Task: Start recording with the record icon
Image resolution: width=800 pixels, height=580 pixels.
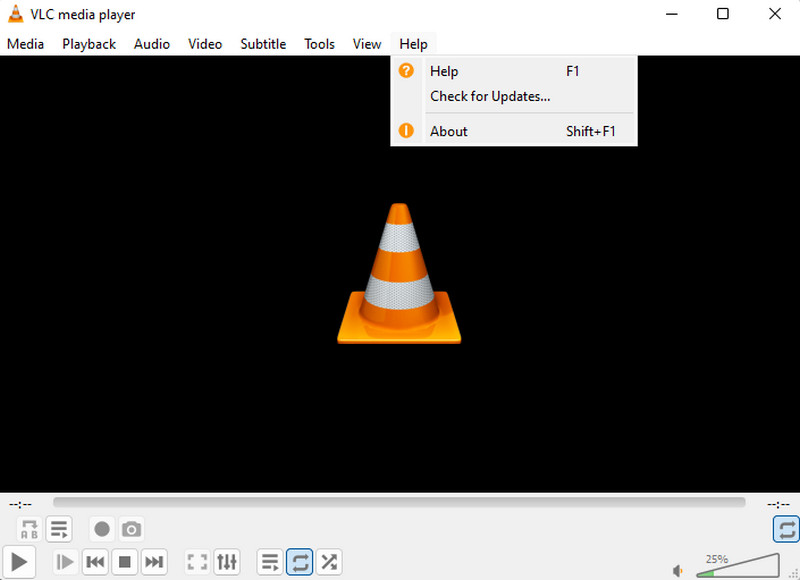Action: pyautogui.click(x=102, y=529)
